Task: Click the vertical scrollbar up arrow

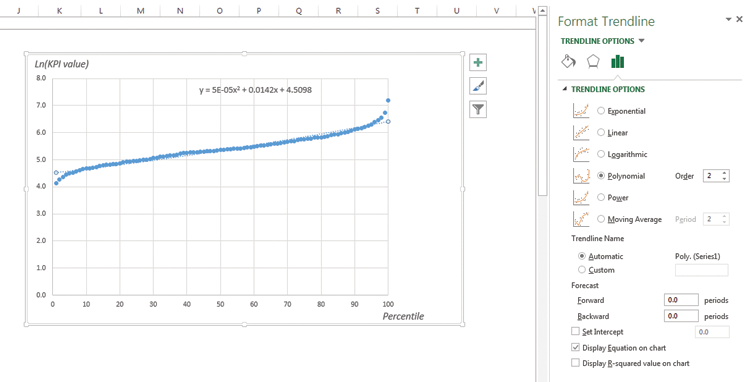Action: coord(542,11)
